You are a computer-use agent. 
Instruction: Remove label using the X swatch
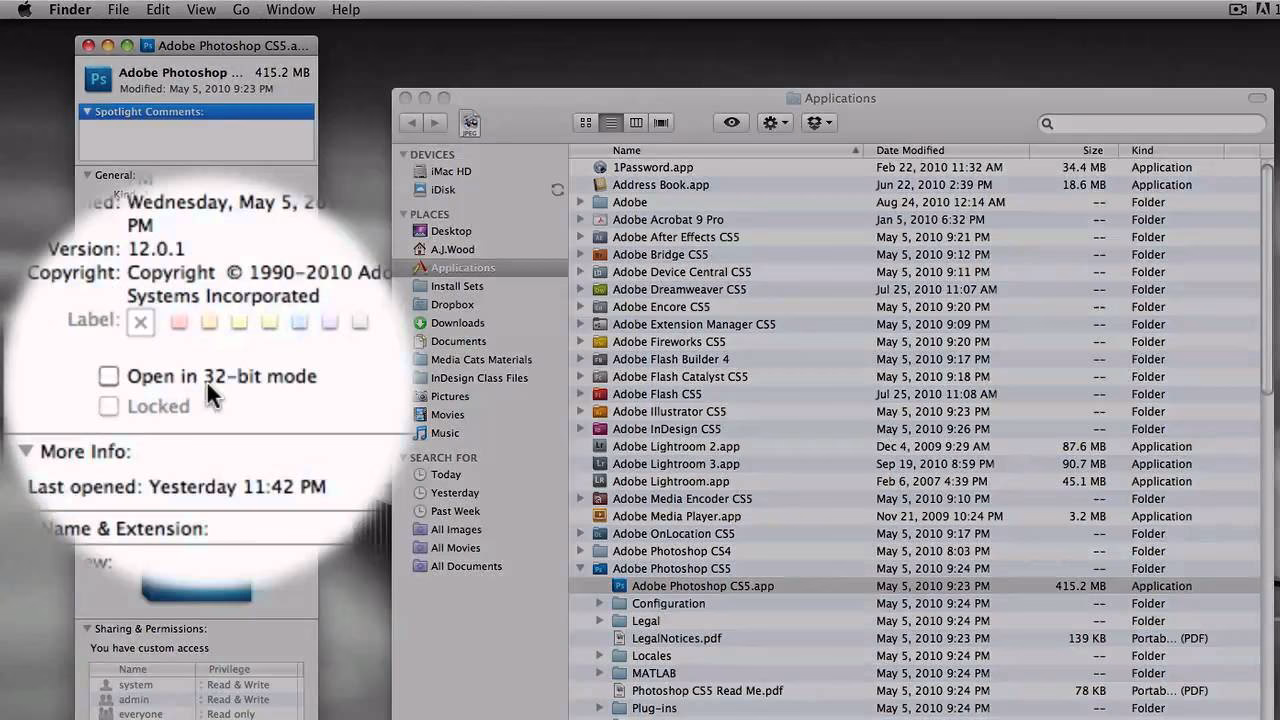coord(140,321)
